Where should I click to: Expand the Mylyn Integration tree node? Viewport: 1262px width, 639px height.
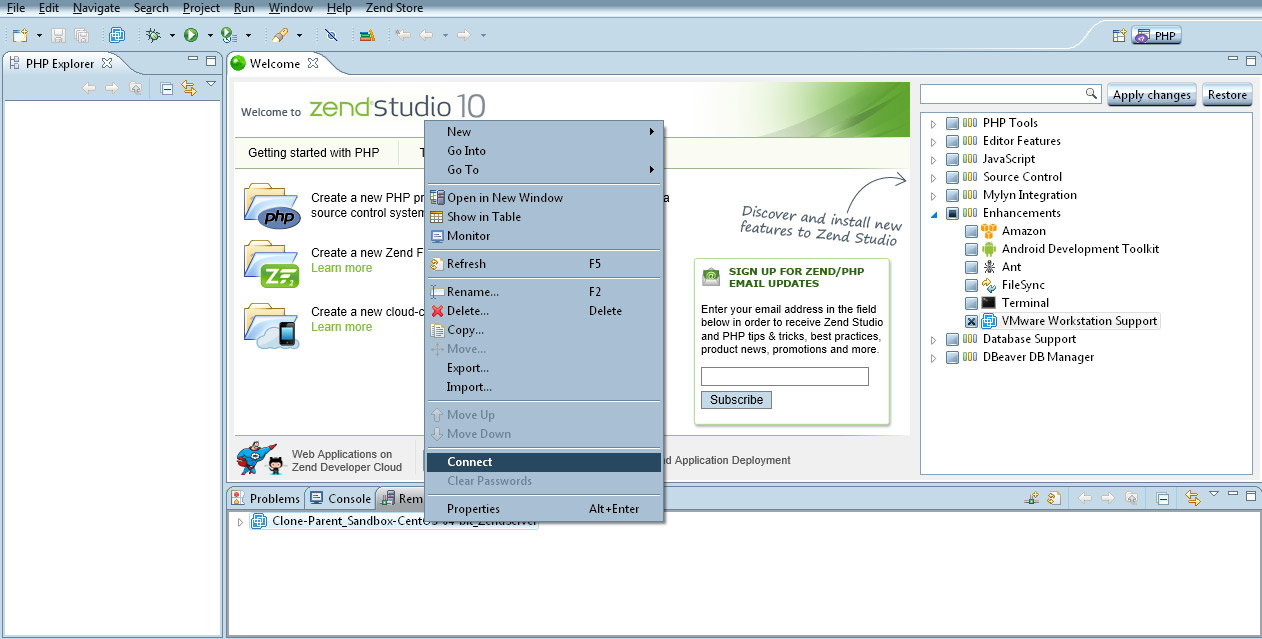tap(934, 195)
